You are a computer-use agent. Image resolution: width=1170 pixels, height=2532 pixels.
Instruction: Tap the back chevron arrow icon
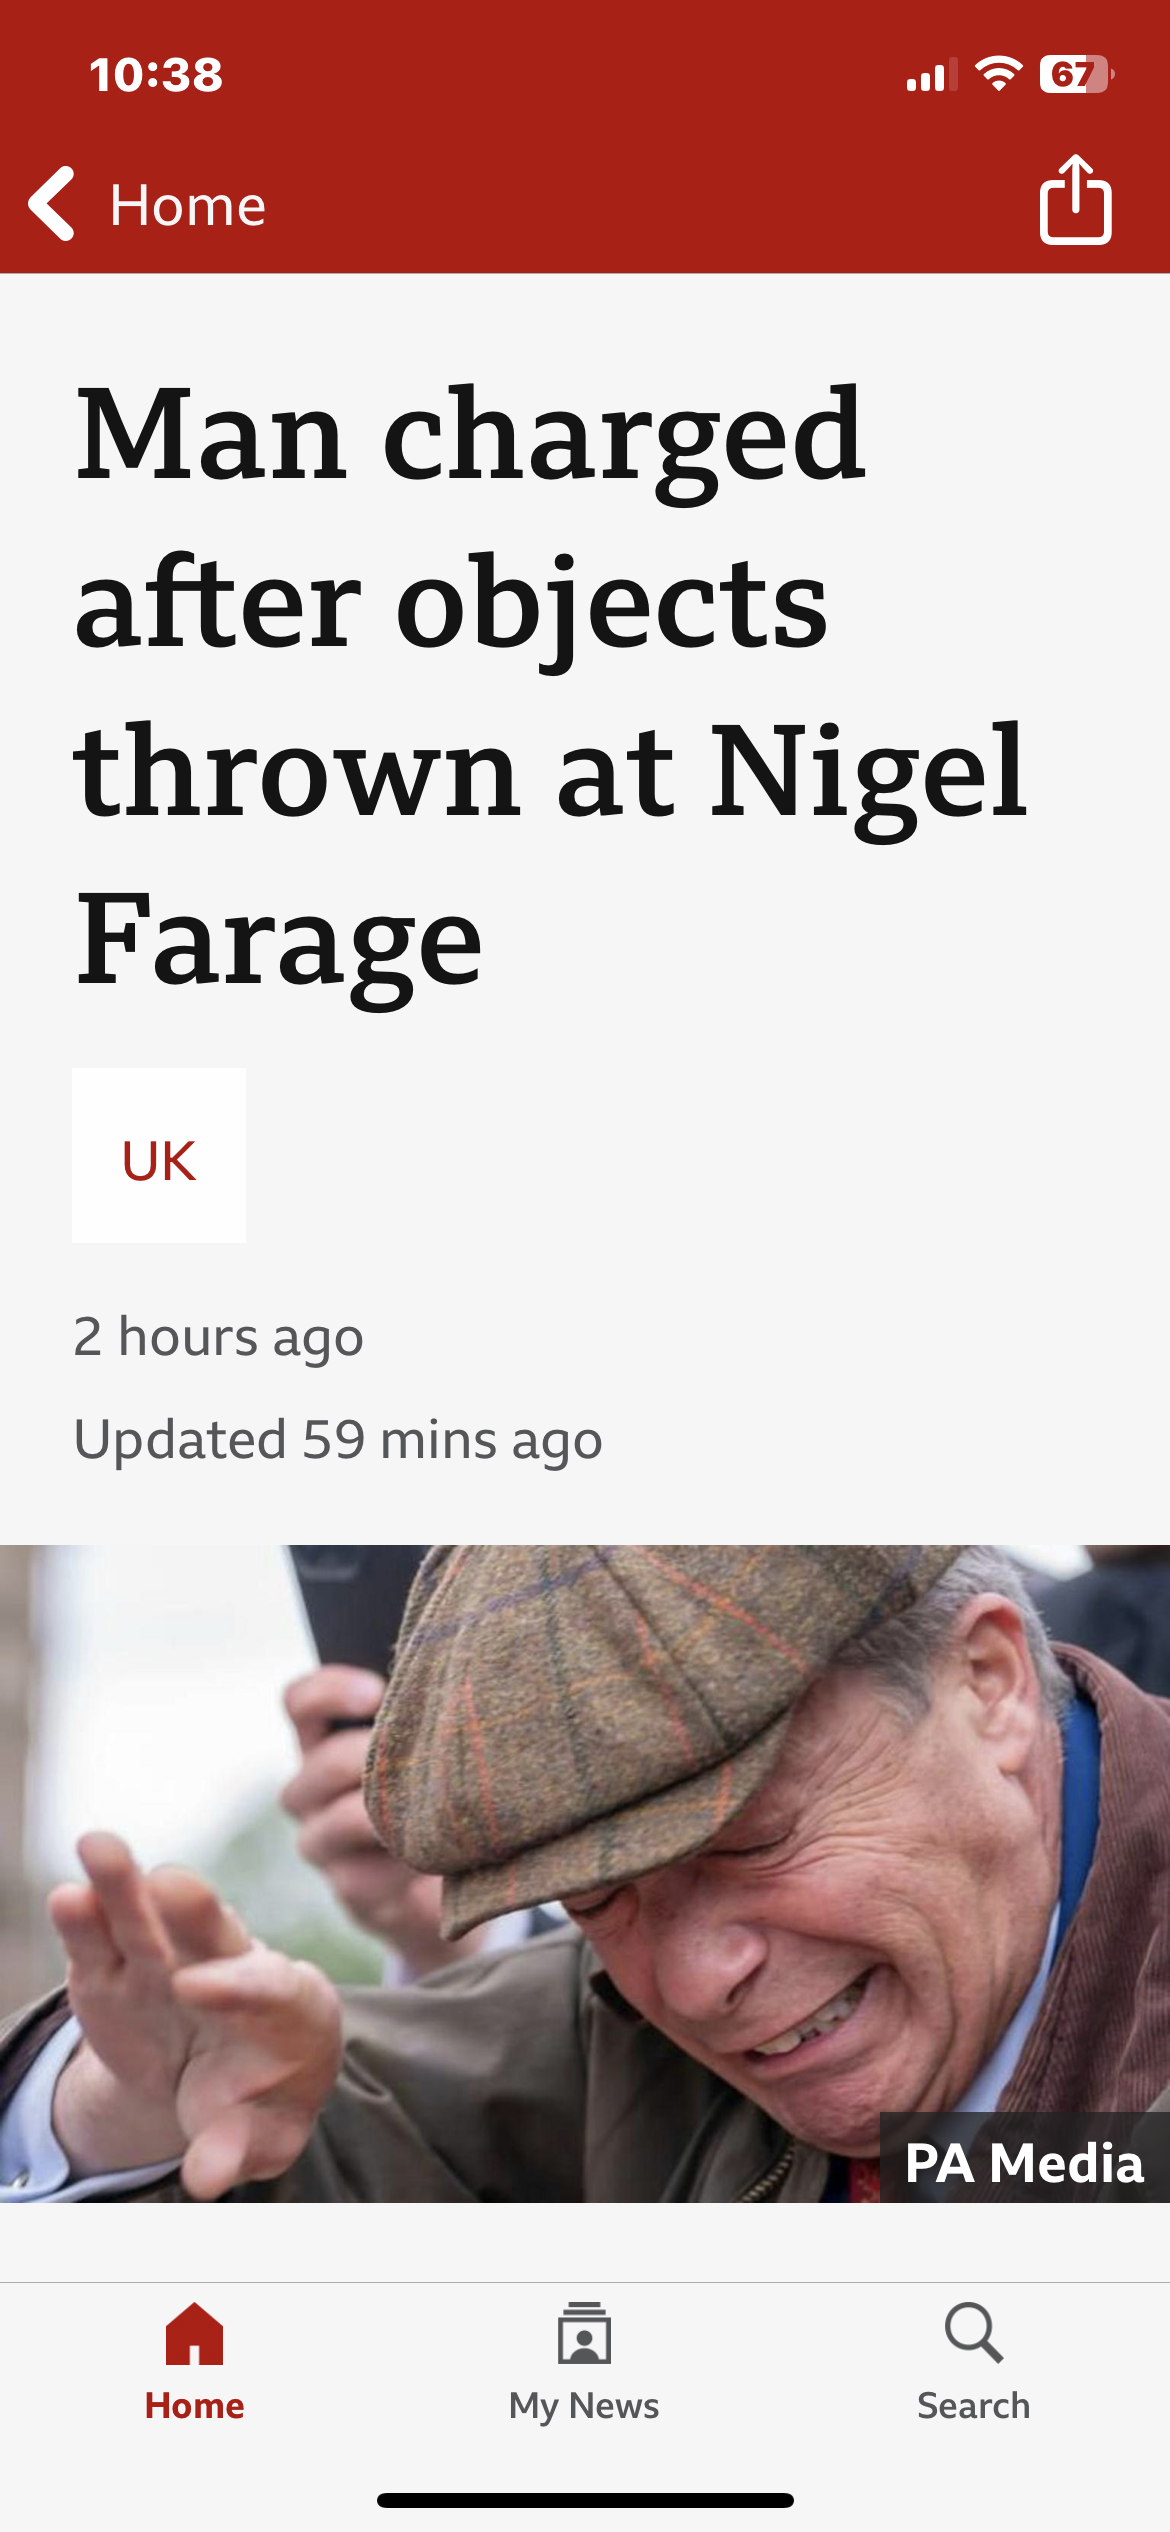tap(52, 204)
